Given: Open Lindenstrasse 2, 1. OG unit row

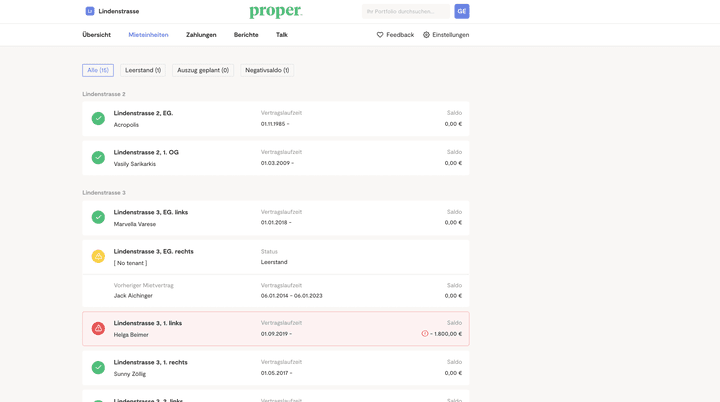Looking at the screenshot, I should click(275, 157).
